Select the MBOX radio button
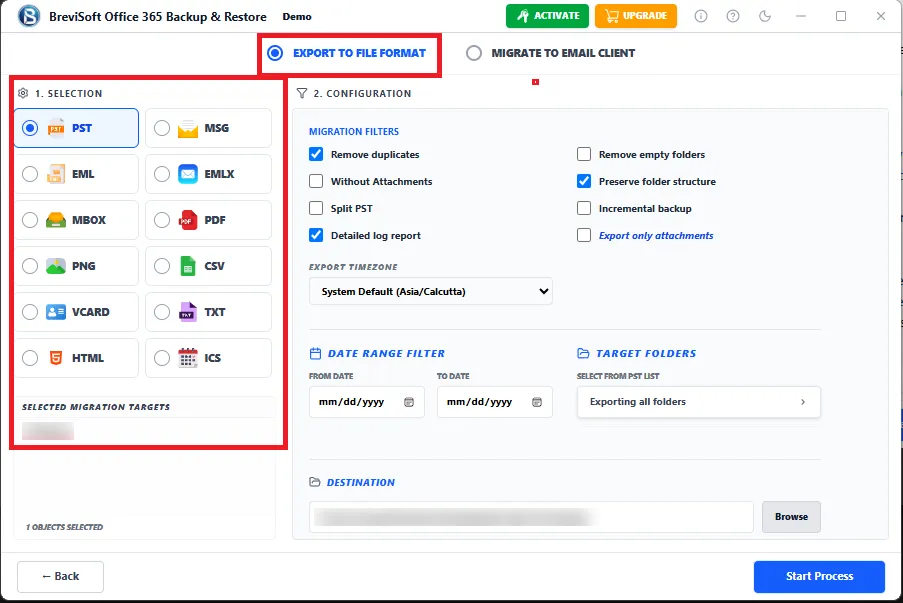903x603 pixels. pyautogui.click(x=30, y=220)
